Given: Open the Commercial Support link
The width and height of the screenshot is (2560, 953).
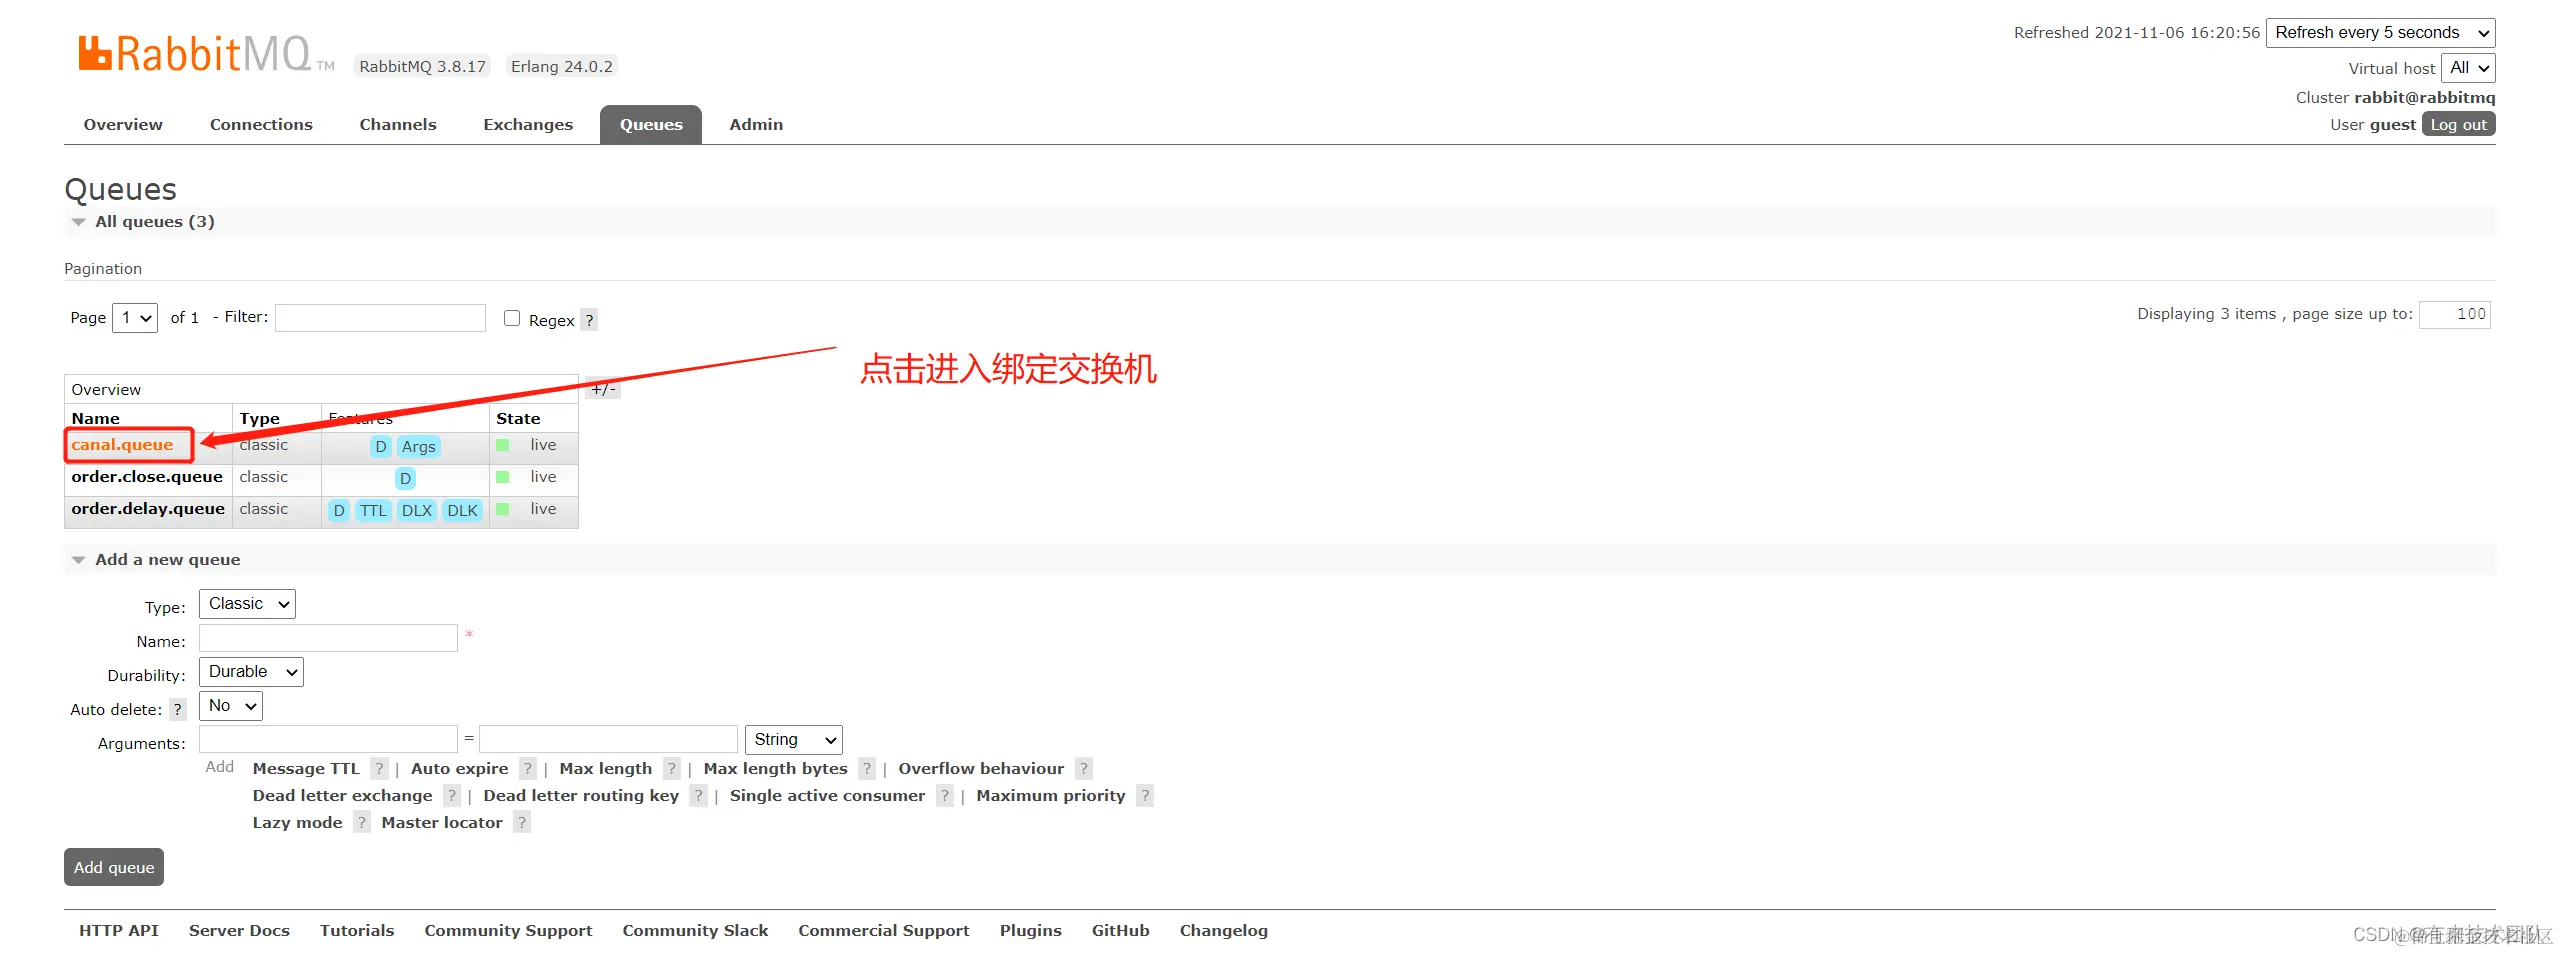Looking at the screenshot, I should click(x=884, y=931).
